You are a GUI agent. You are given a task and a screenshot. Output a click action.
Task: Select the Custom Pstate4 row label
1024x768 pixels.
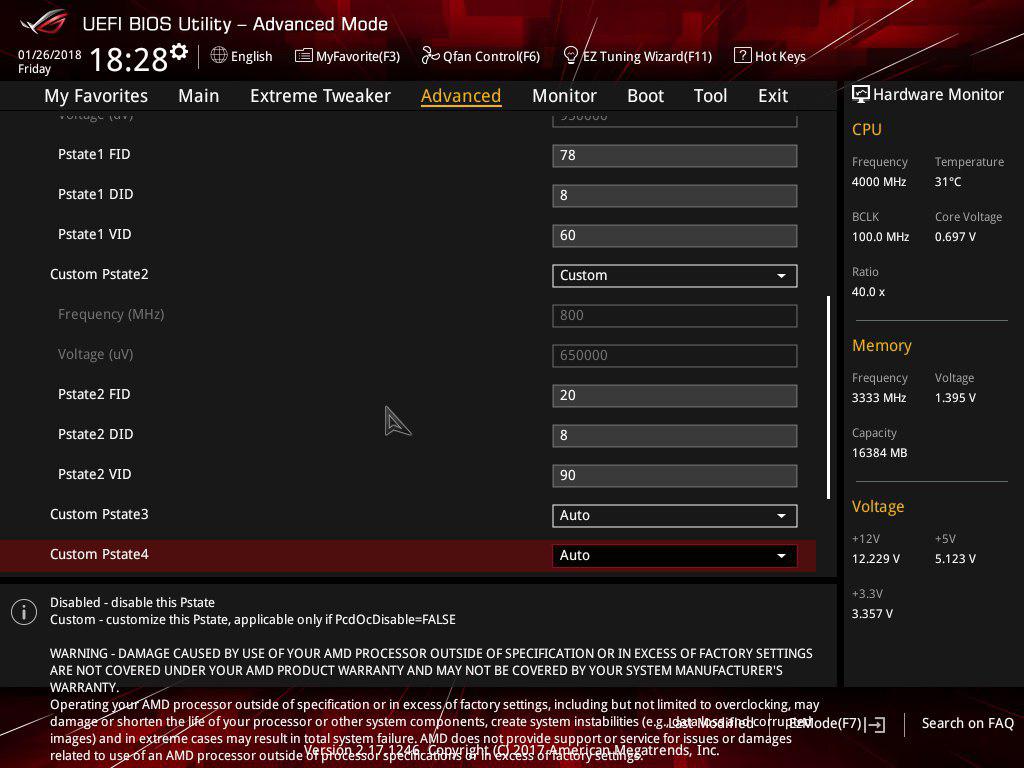click(99, 554)
